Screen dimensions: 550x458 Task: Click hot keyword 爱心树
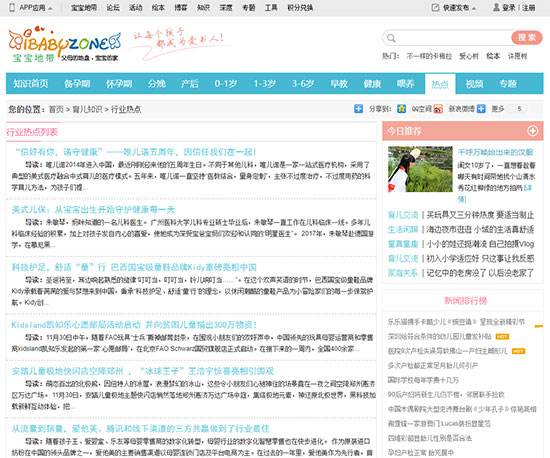click(x=469, y=56)
